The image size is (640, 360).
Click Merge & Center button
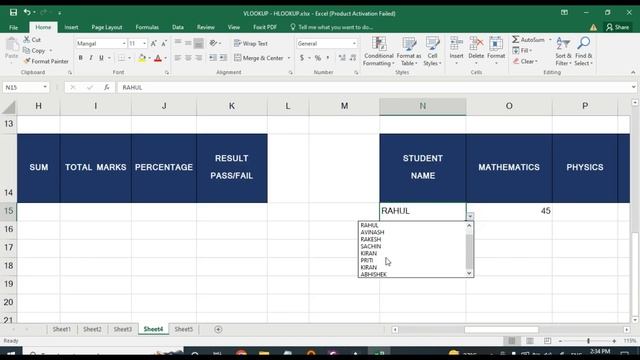coord(259,58)
